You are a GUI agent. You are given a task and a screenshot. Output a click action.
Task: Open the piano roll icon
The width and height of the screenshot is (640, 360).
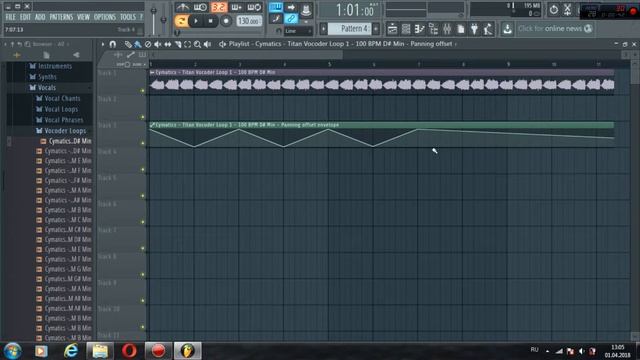pos(419,29)
